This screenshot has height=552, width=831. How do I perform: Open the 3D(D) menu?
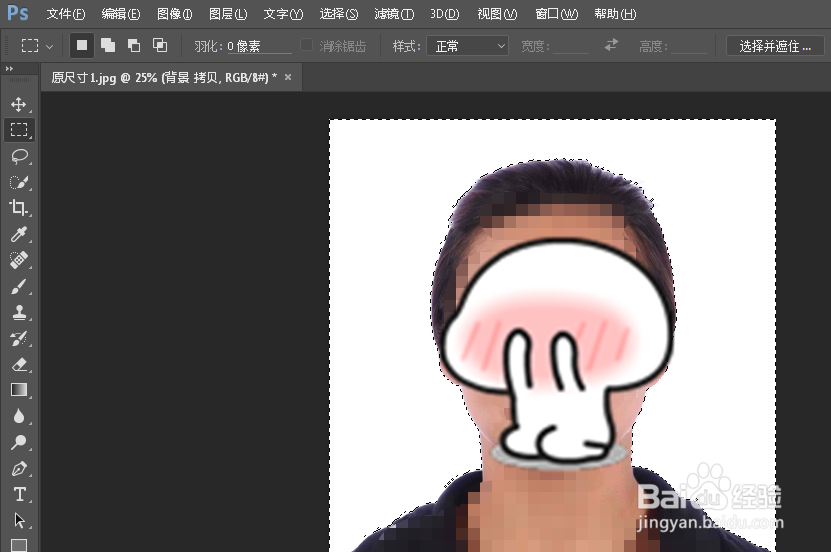445,14
